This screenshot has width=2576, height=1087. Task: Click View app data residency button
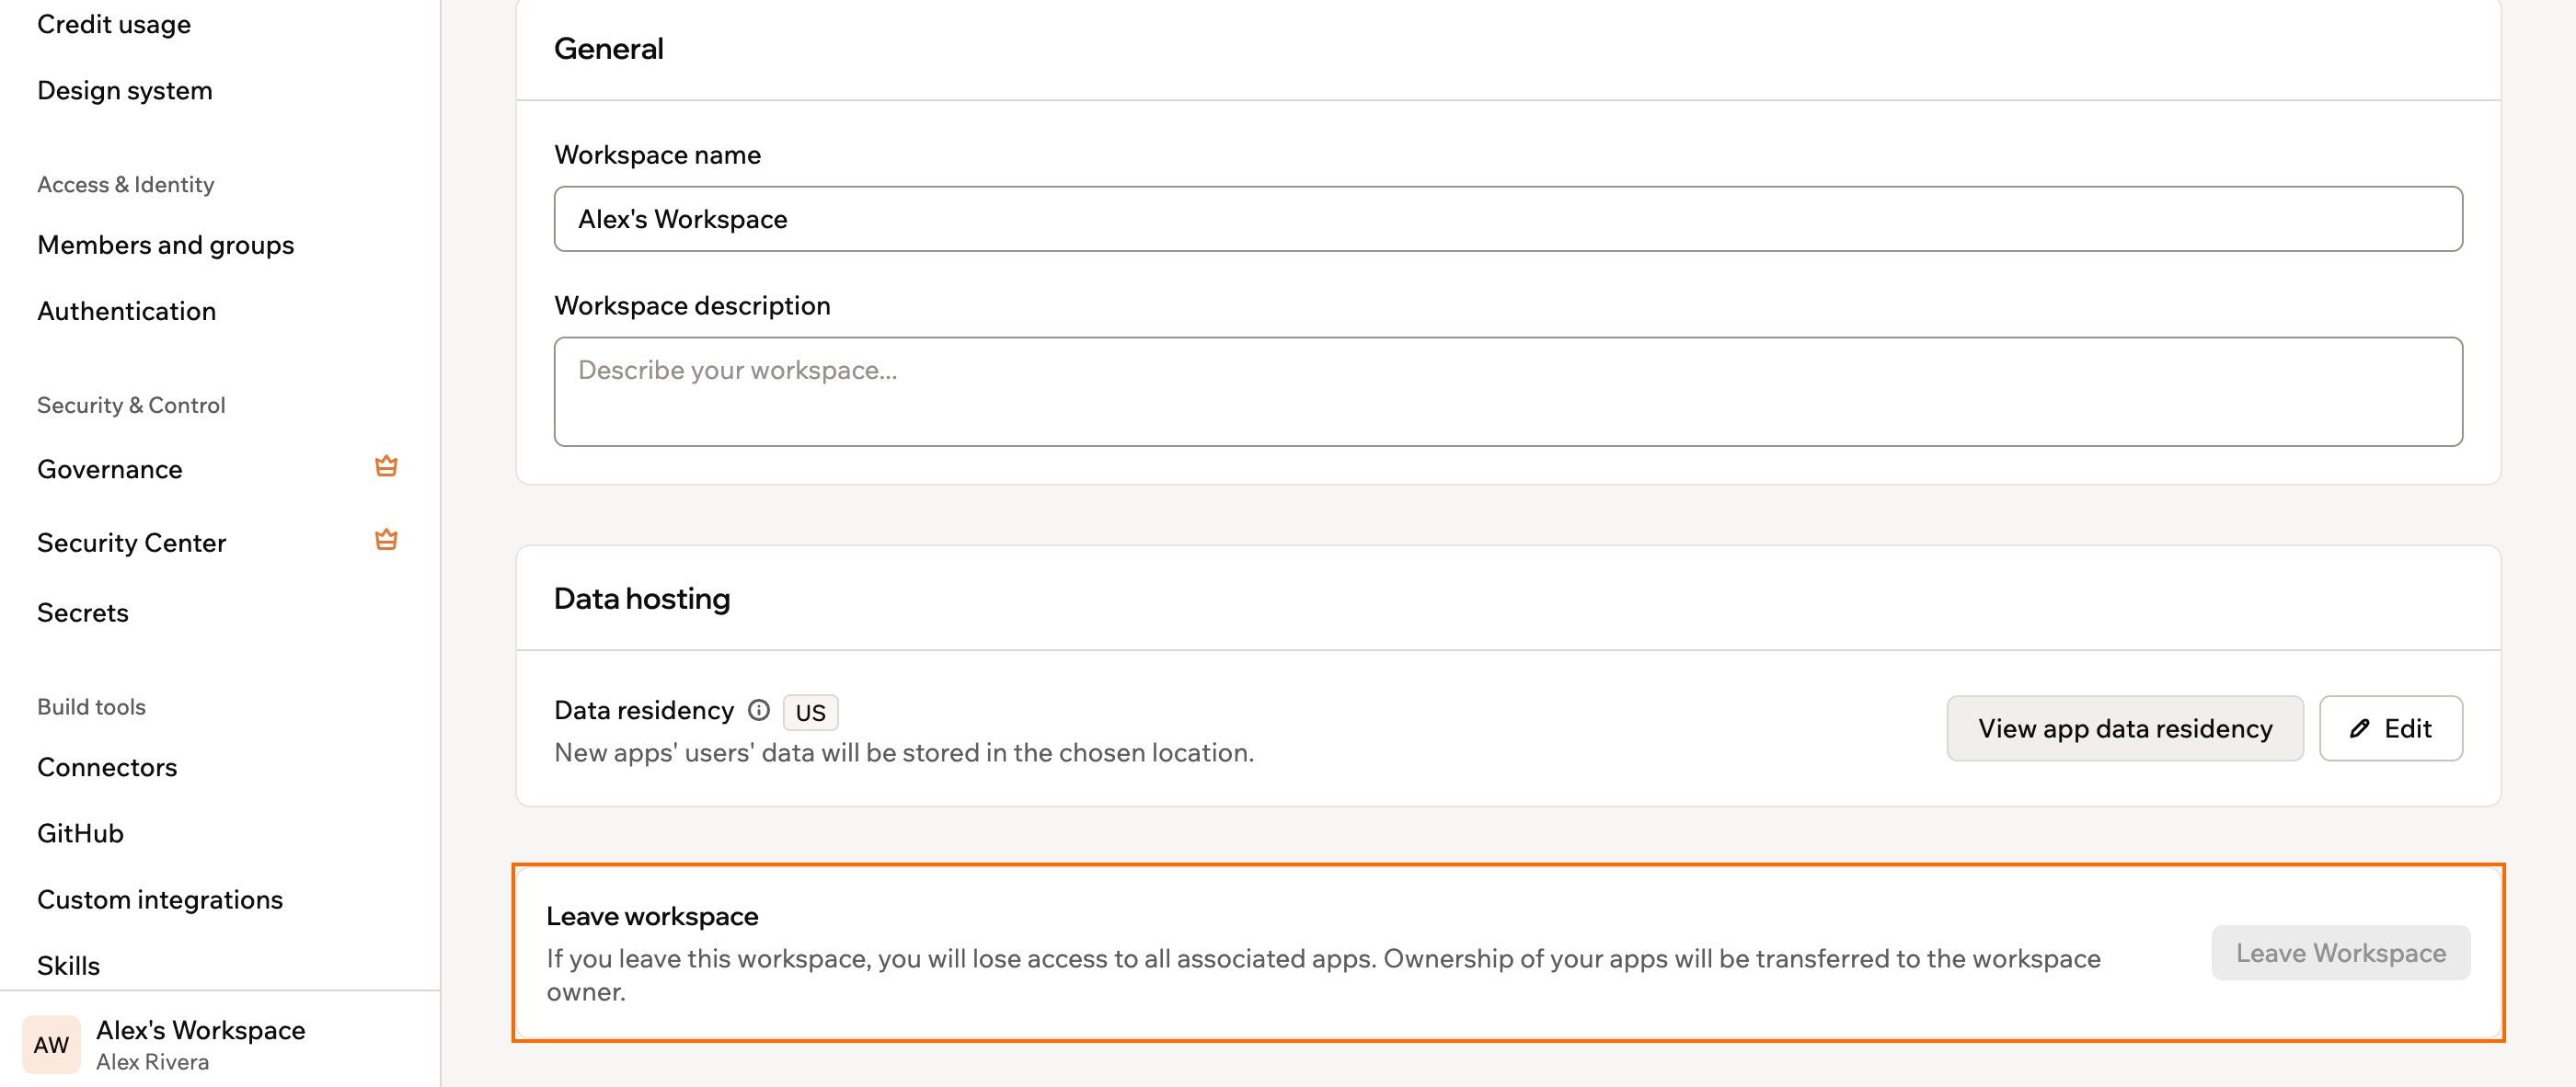click(x=2125, y=728)
